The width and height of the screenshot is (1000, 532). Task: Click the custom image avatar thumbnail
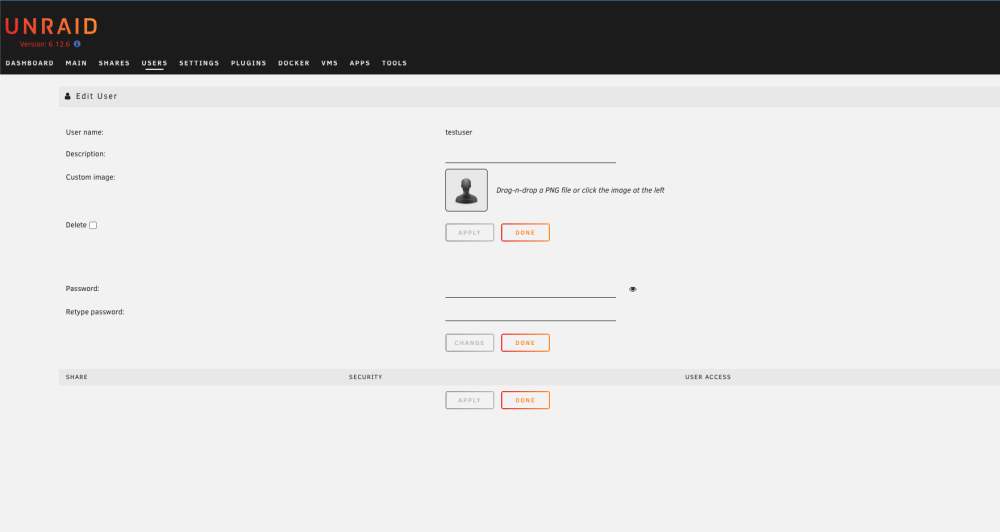[466, 190]
